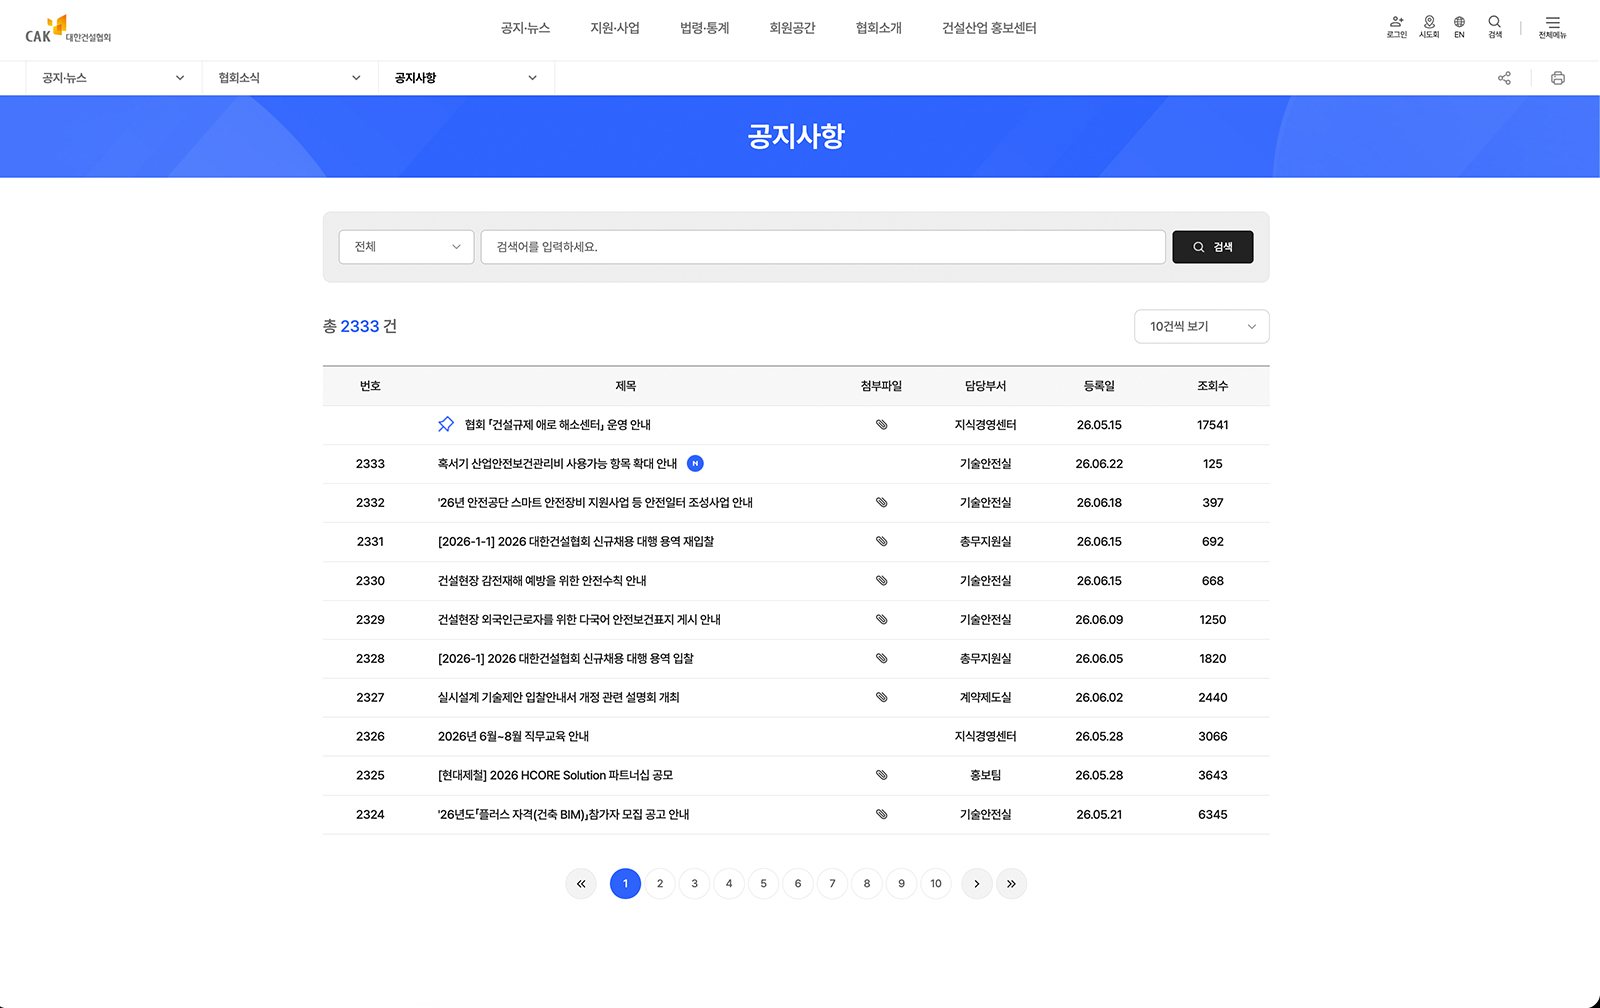Click the CAK 대한건설협회 logo
The image size is (1600, 1008).
click(68, 29)
